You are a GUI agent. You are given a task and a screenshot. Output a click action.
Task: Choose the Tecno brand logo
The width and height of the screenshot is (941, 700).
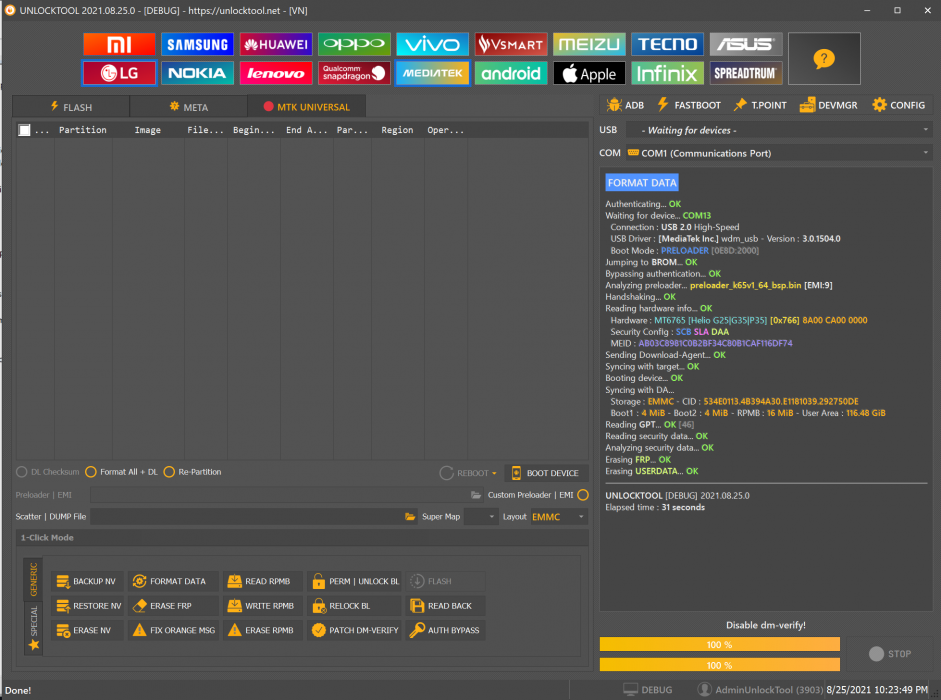pyautogui.click(x=667, y=44)
